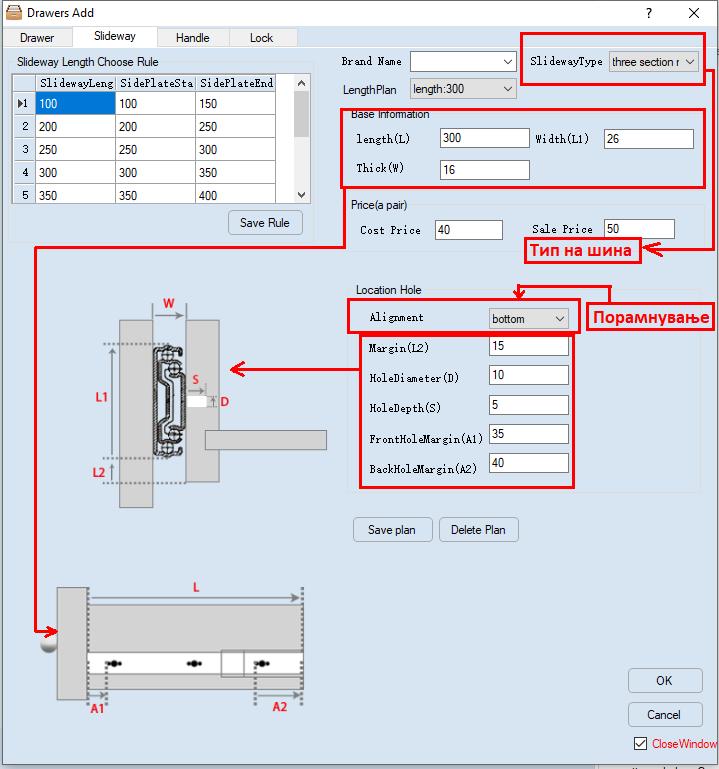Viewport: 719px width, 769px height.
Task: Open the SlidewayType dropdown
Action: (x=653, y=62)
